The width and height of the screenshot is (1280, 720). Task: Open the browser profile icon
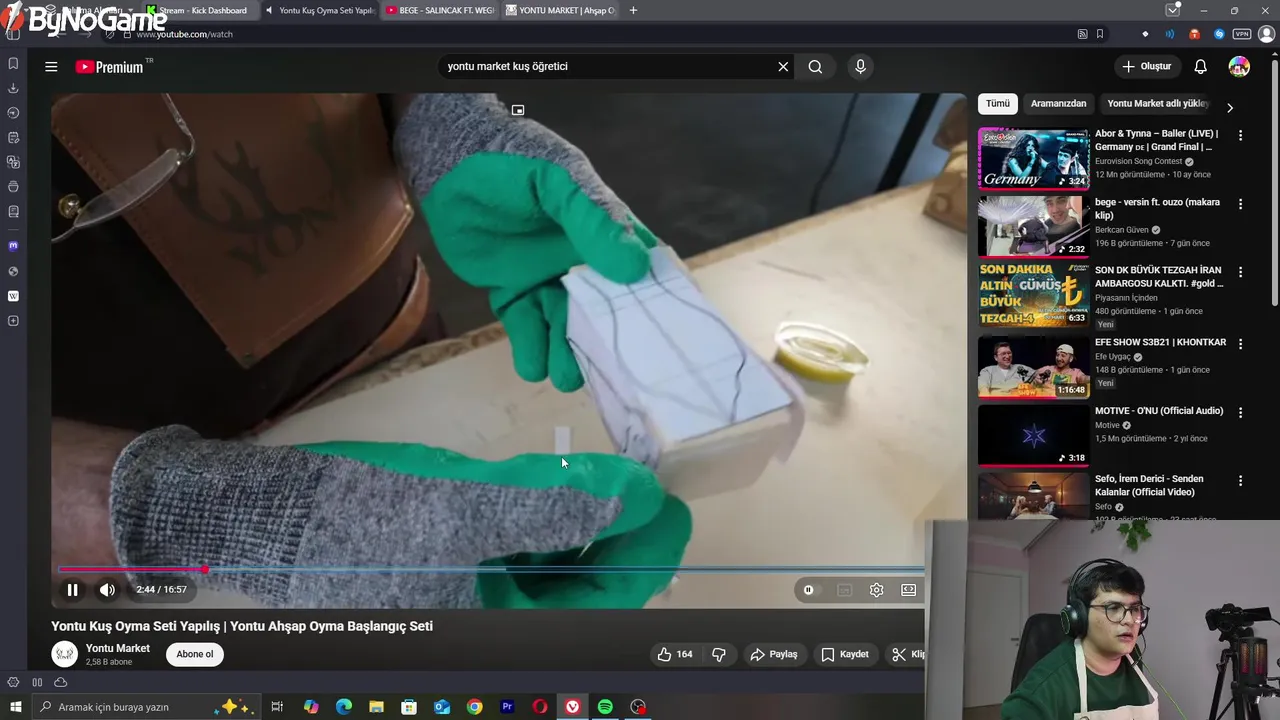tap(1266, 34)
